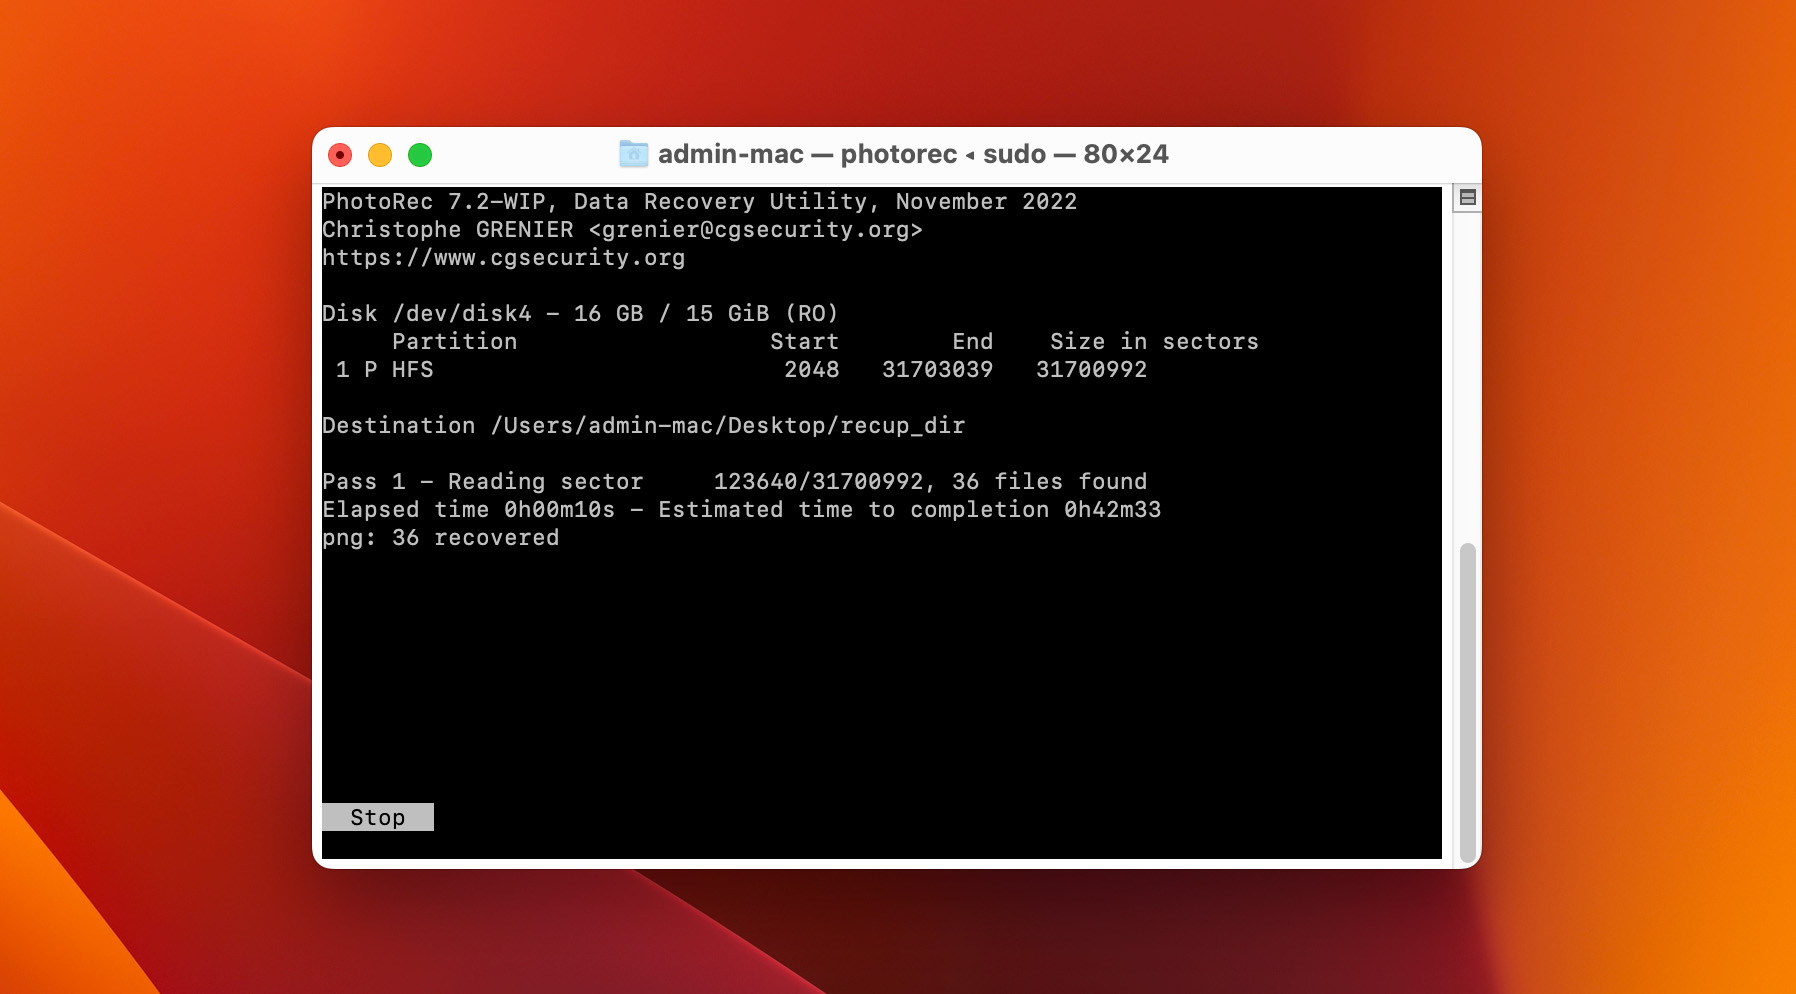Click the Elapsed time status line
Screen dimensions: 1796x994
(x=740, y=510)
